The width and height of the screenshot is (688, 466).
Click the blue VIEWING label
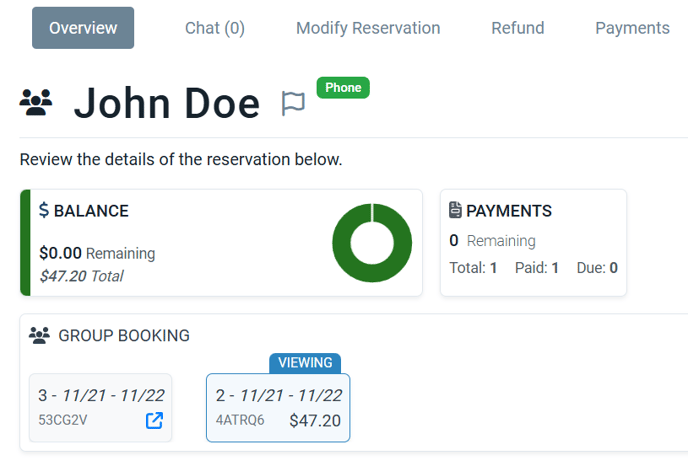click(305, 363)
